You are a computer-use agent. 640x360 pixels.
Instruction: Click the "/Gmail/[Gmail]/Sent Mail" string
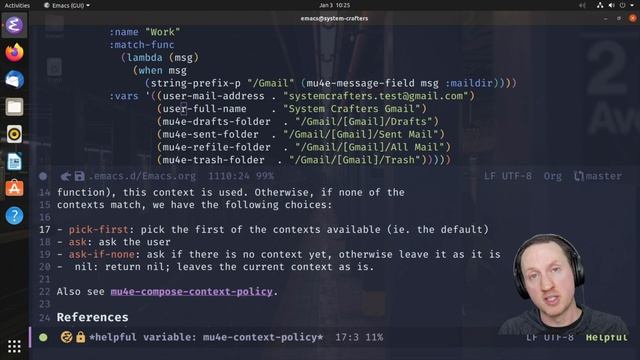(x=360, y=134)
